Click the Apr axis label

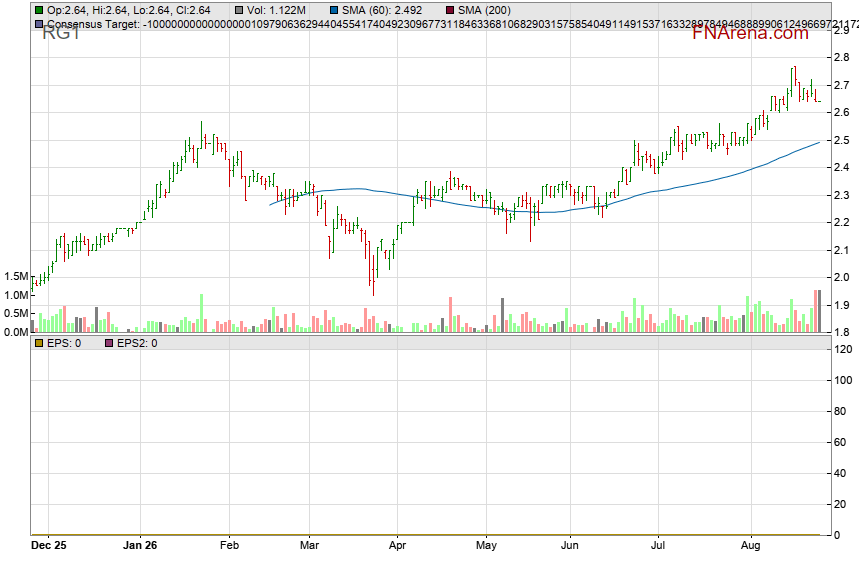click(x=397, y=545)
